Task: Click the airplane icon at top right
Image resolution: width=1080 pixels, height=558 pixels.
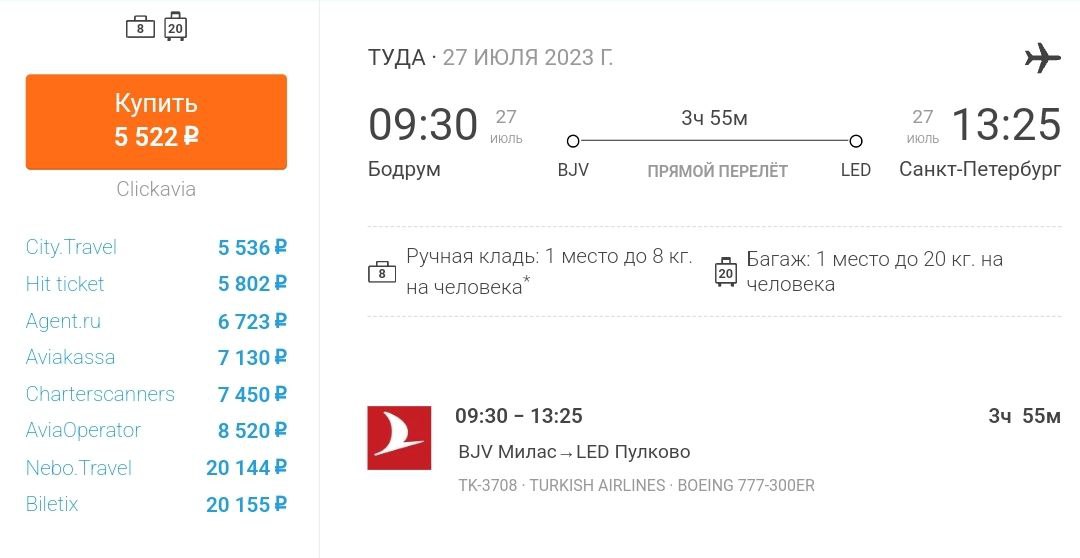Action: click(x=1042, y=58)
